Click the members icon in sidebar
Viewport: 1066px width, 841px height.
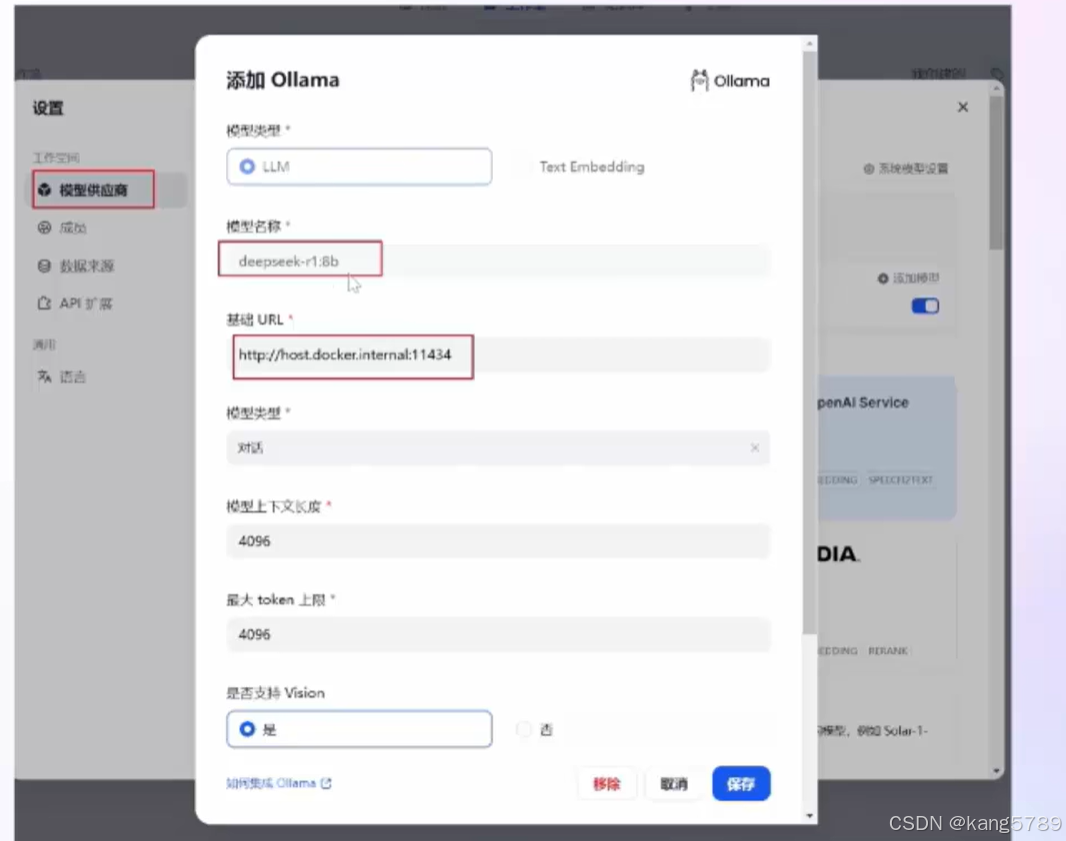click(44, 228)
